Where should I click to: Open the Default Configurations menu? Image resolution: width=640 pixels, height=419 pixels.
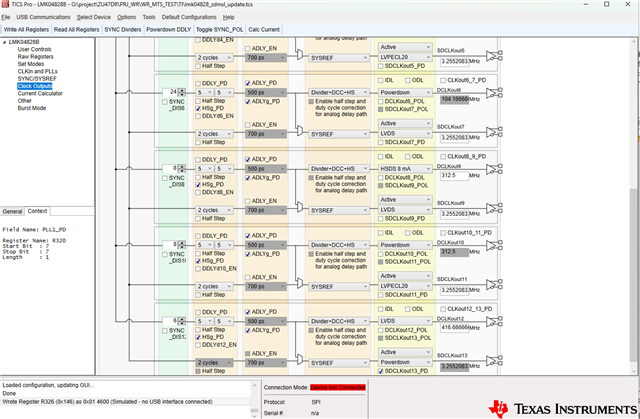tap(189, 17)
